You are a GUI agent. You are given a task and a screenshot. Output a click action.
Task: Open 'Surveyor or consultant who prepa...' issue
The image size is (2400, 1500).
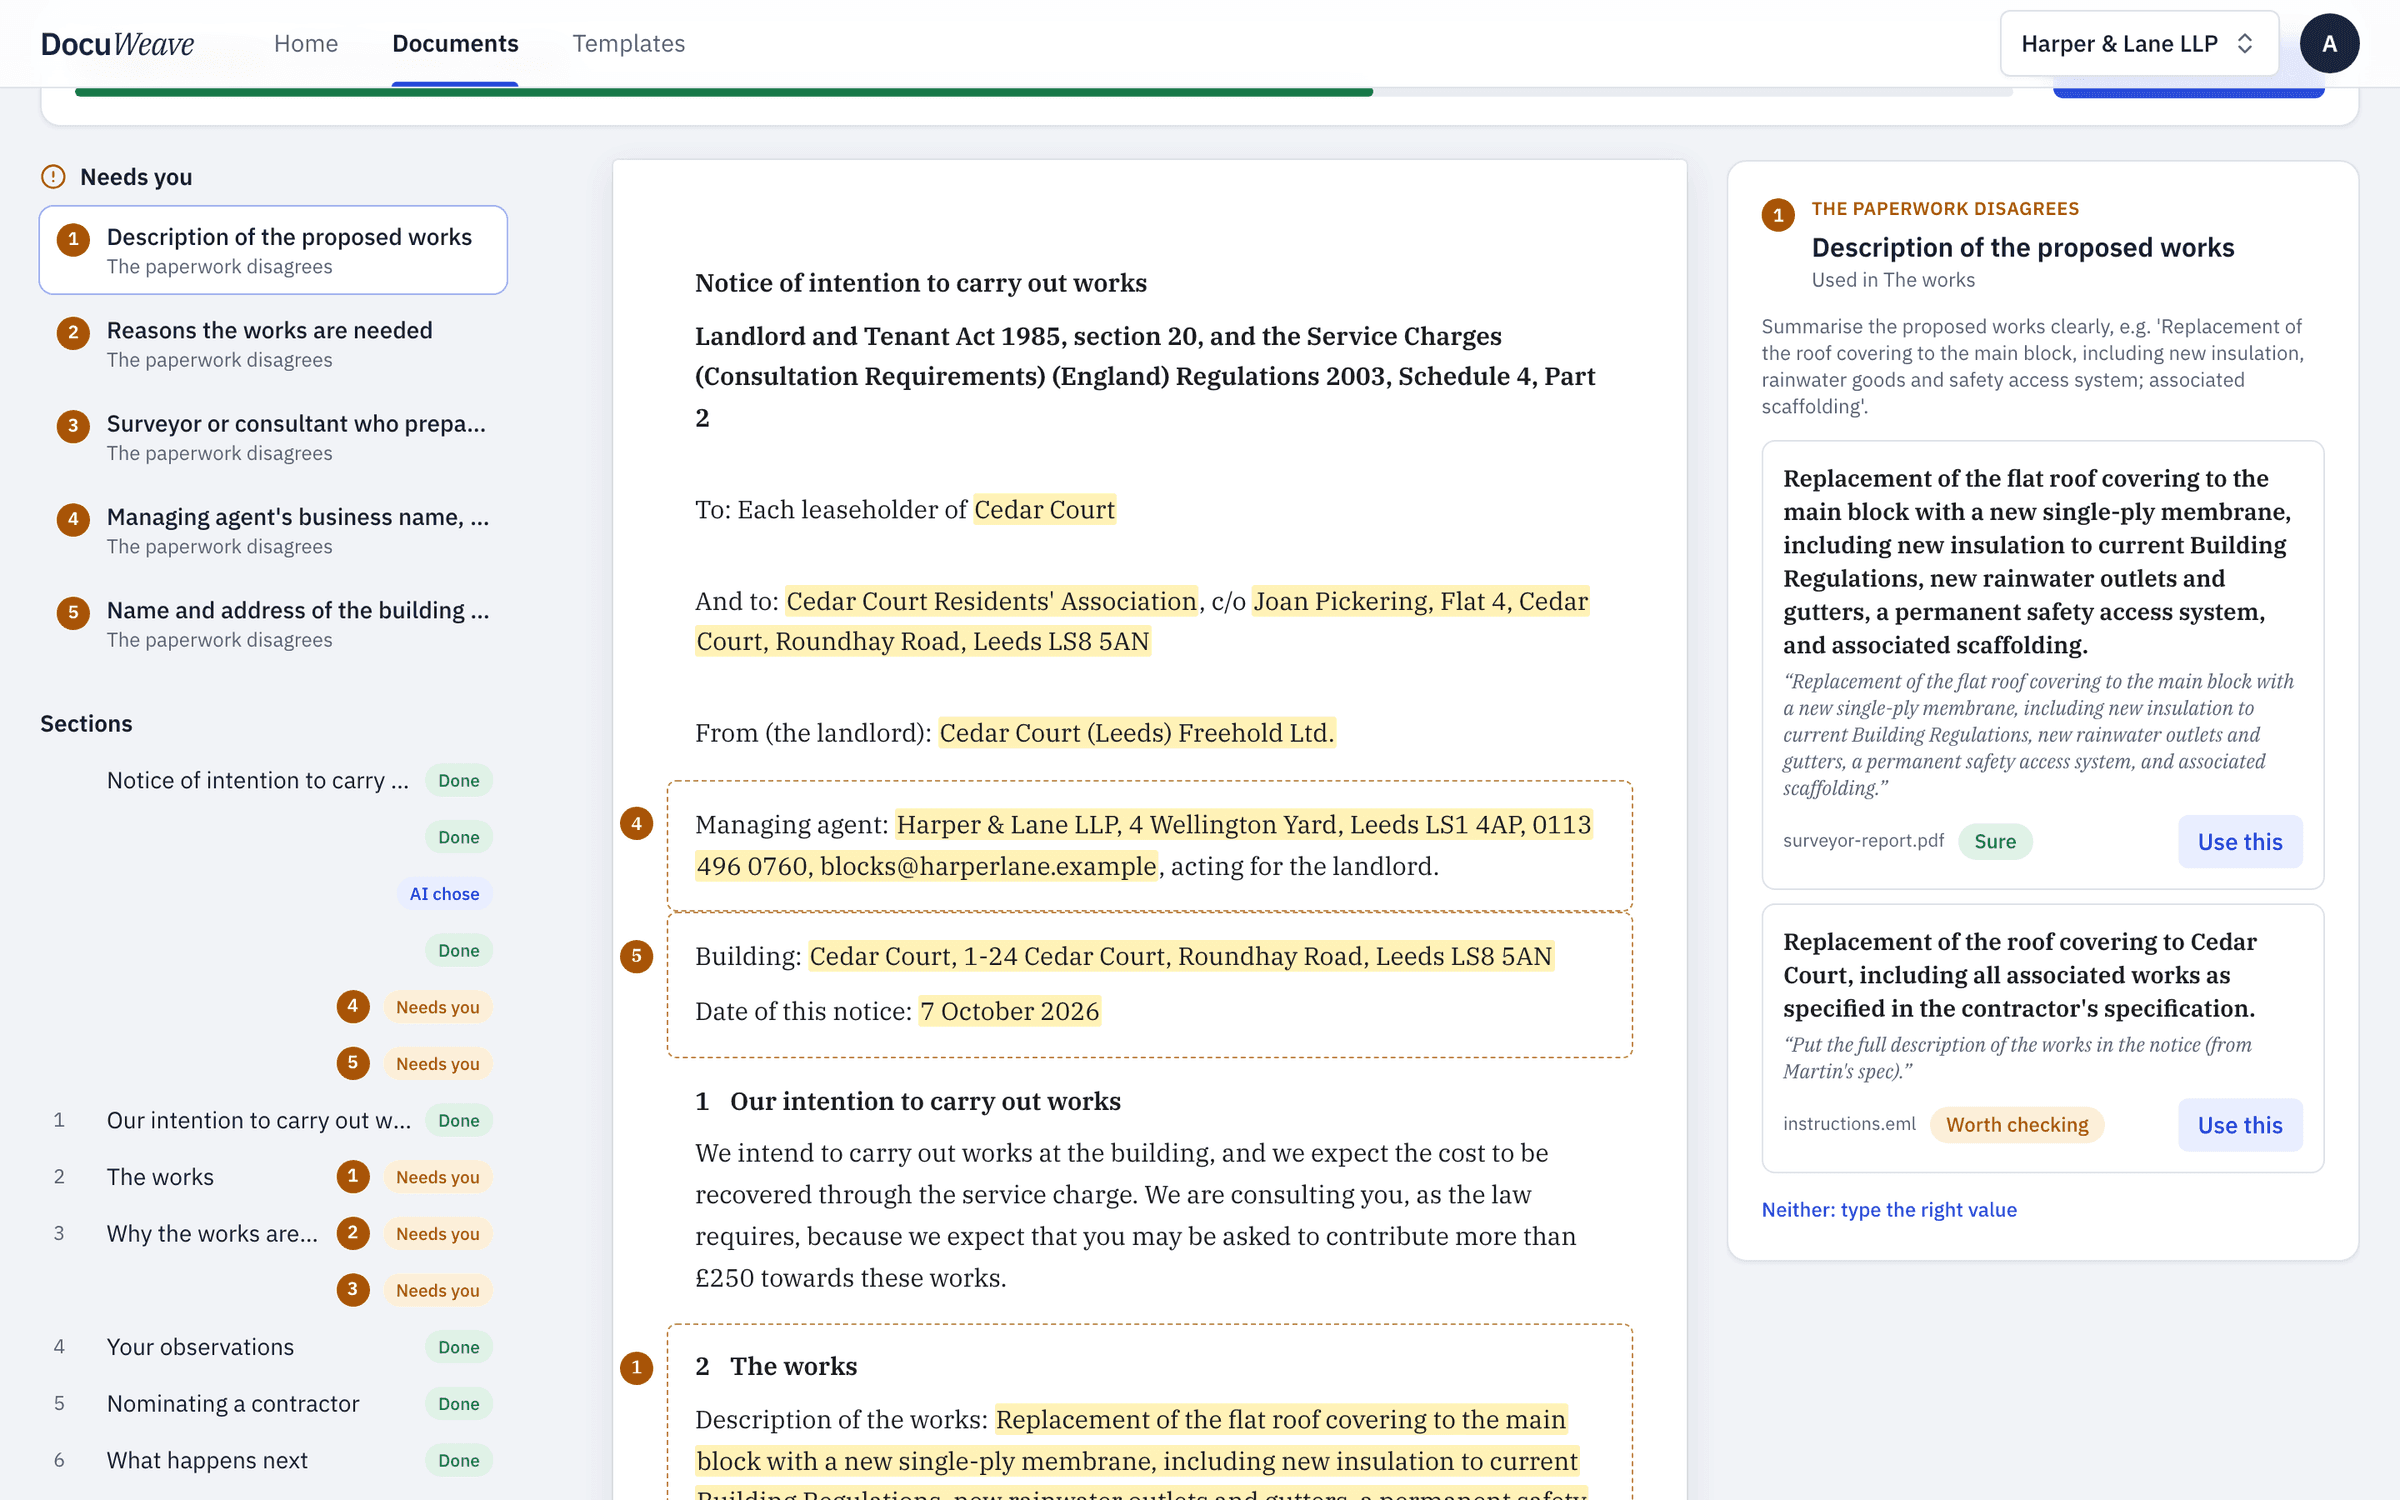pyautogui.click(x=273, y=437)
